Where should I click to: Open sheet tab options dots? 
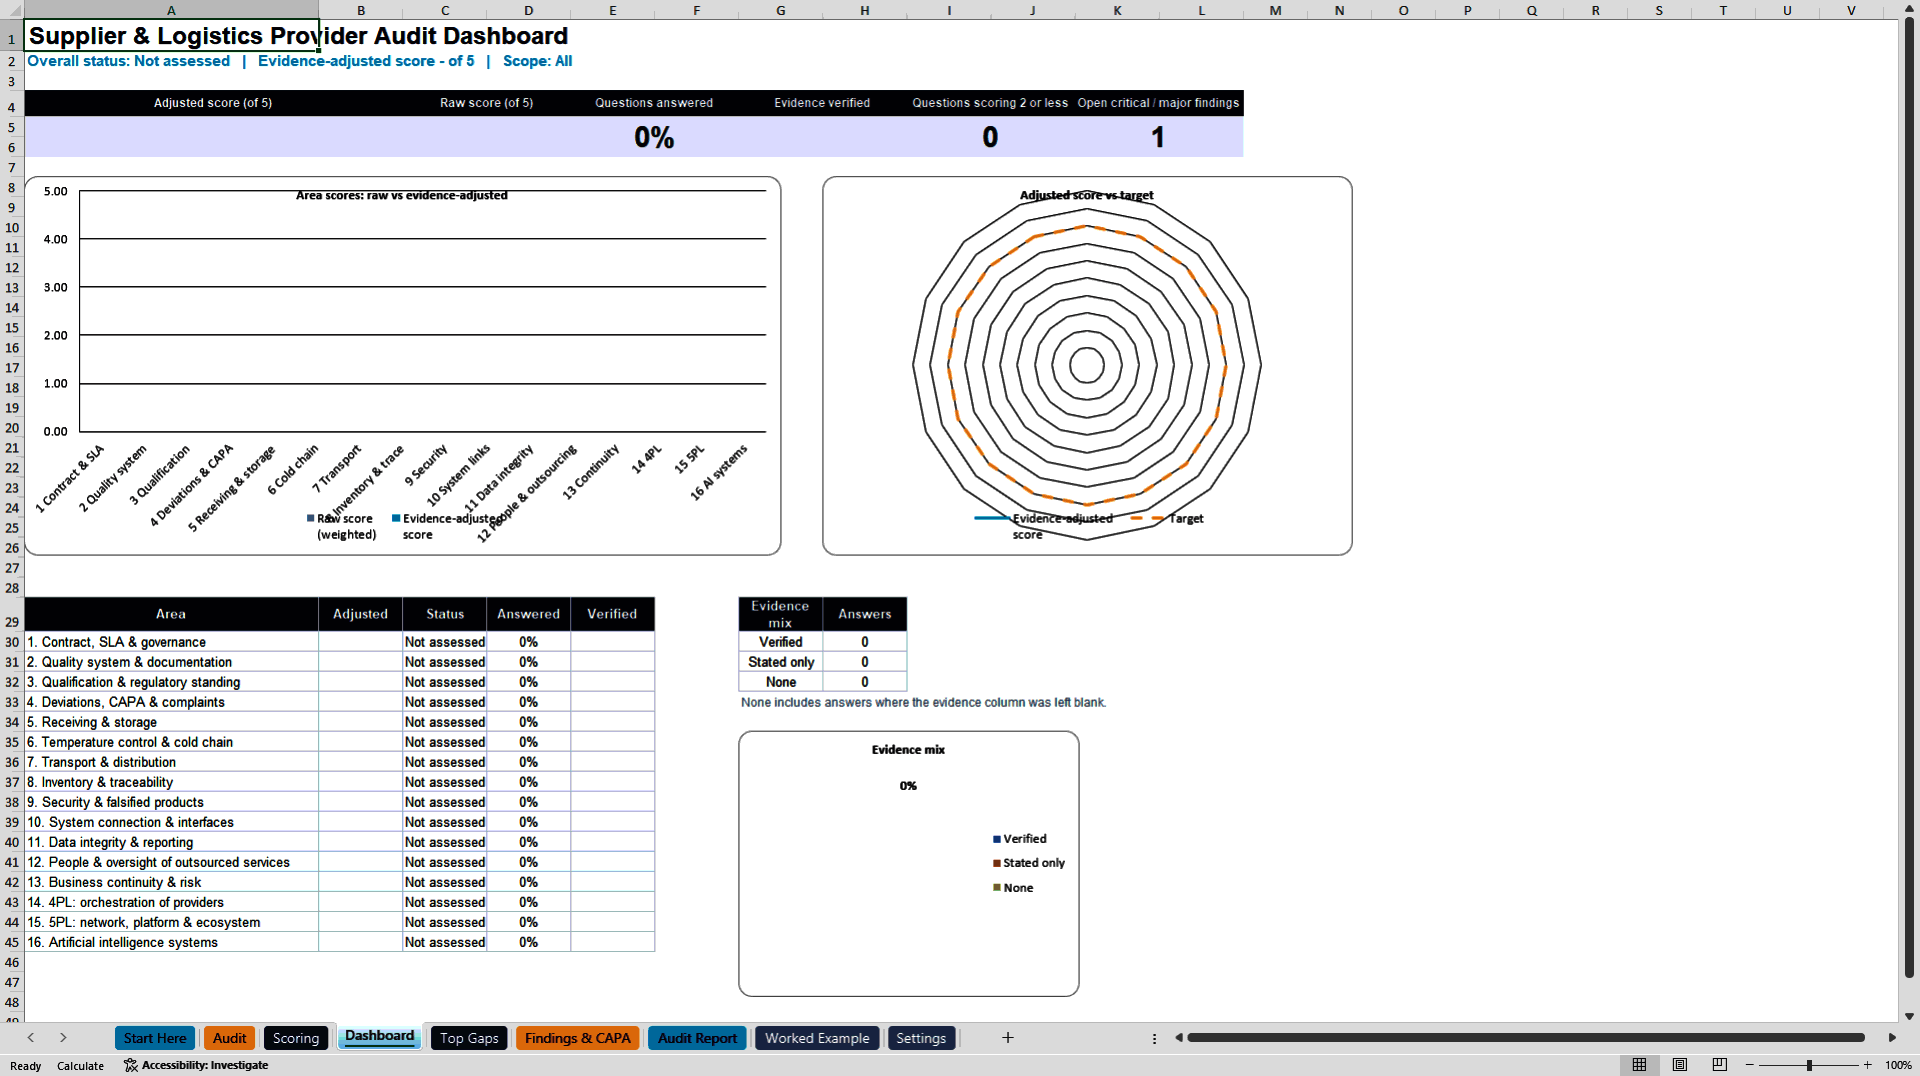coord(1154,1039)
